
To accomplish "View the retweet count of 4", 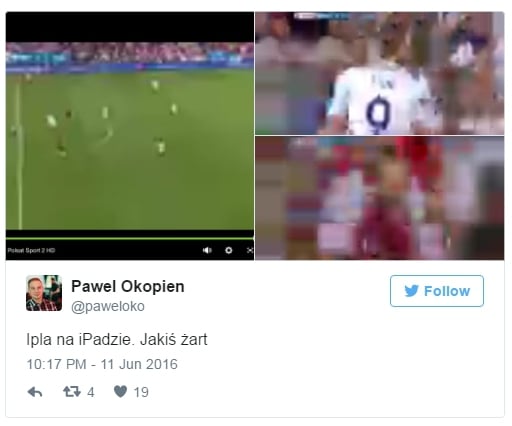I will (x=91, y=392).
